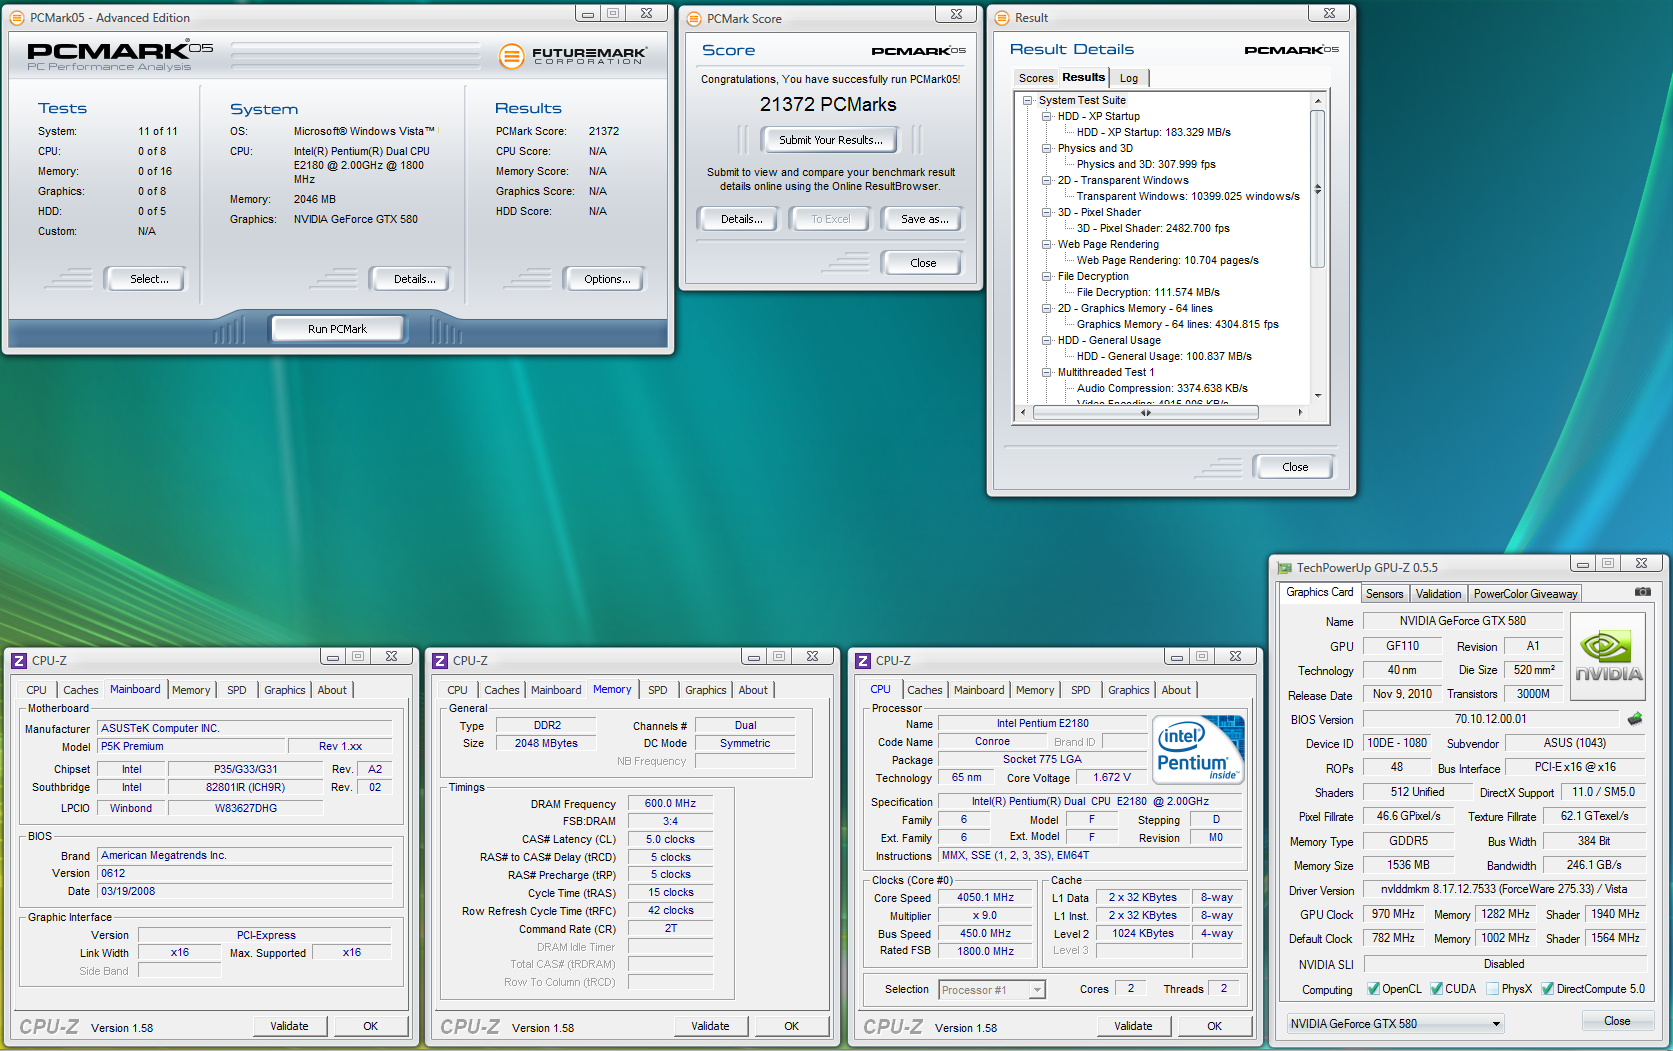
Task: Click Validate in the CPU-Z CPU window
Action: (1132, 1026)
